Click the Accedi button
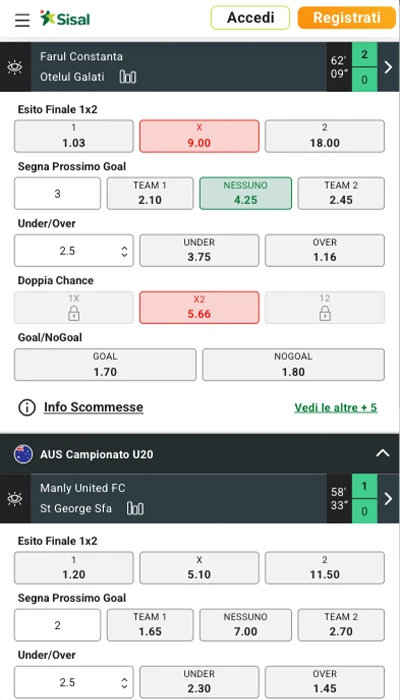 point(250,18)
